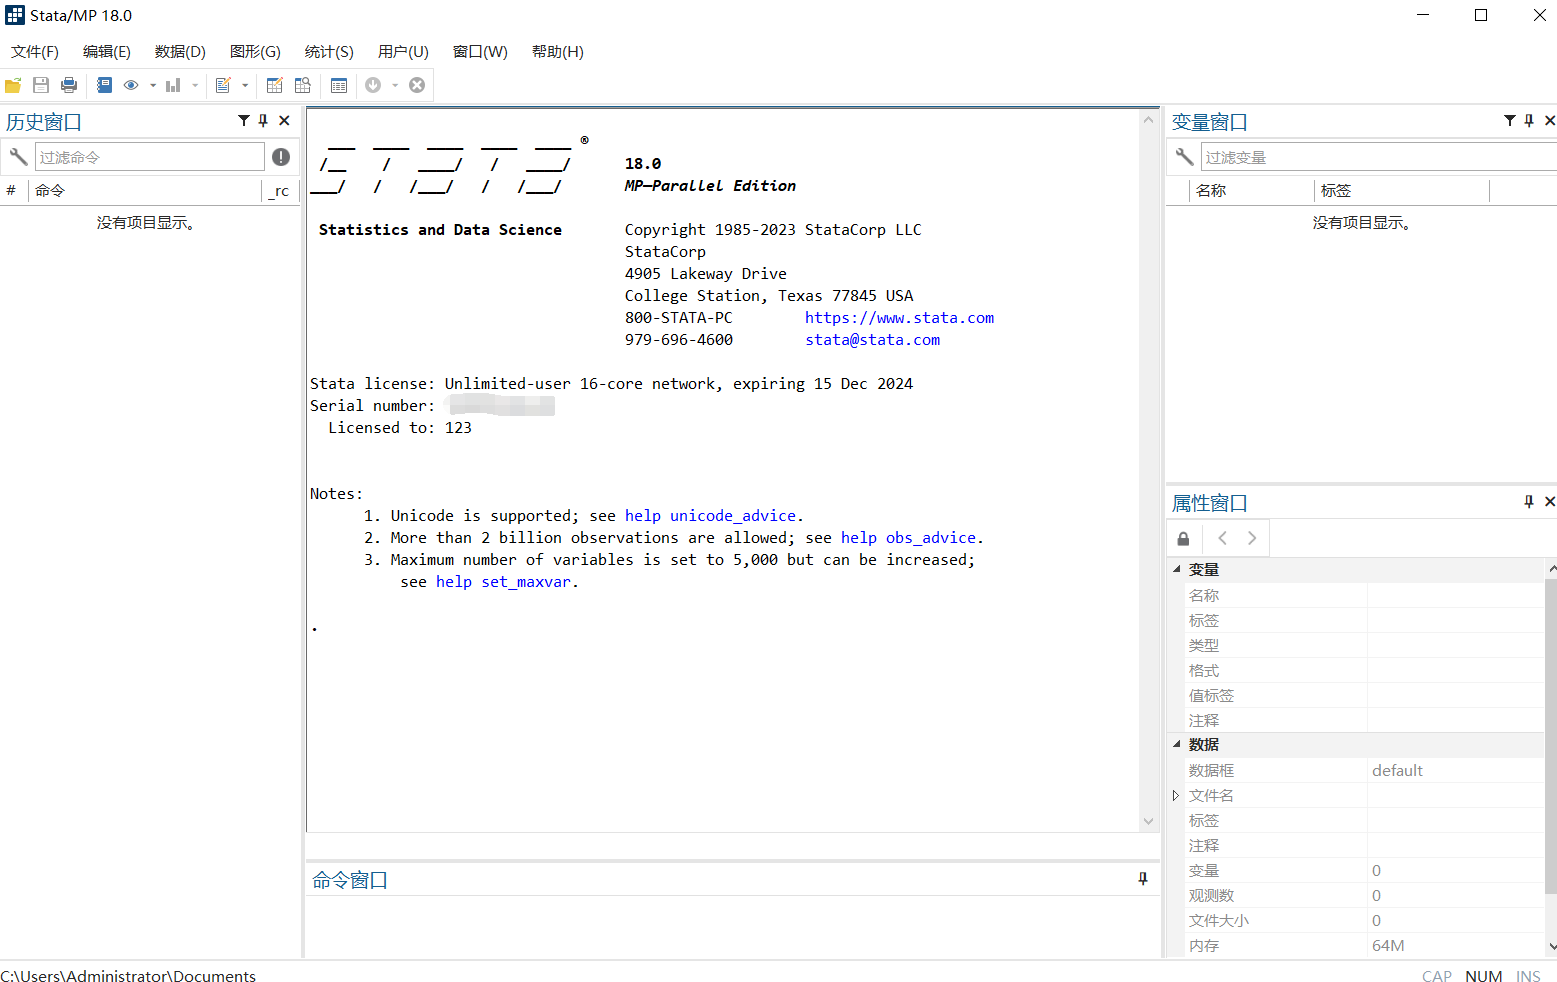The image size is (1557, 982).
Task: Open the help set_maxvar link
Action: [503, 582]
